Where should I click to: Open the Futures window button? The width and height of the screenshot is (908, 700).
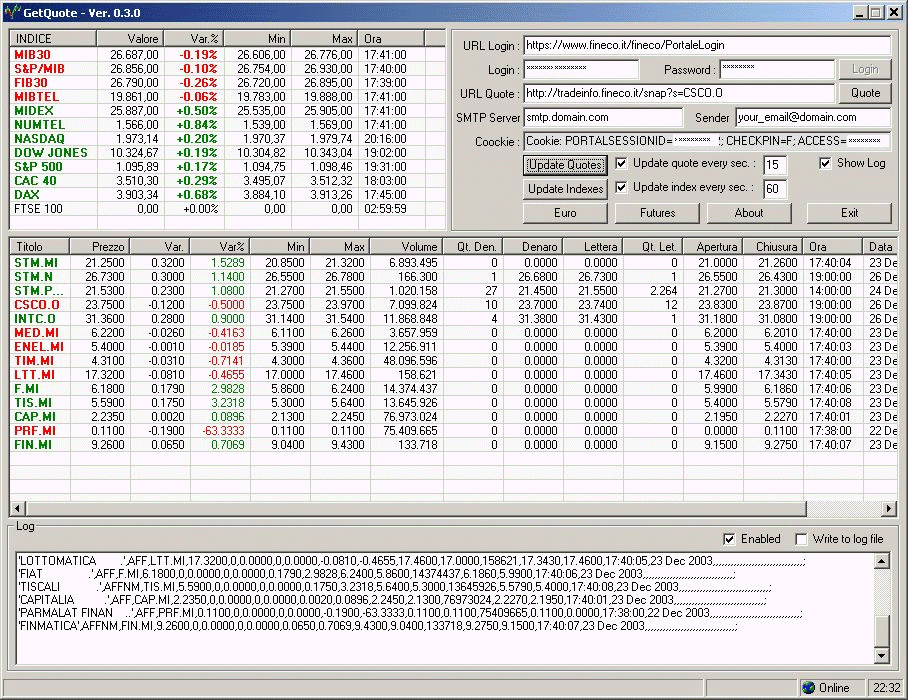tap(657, 213)
